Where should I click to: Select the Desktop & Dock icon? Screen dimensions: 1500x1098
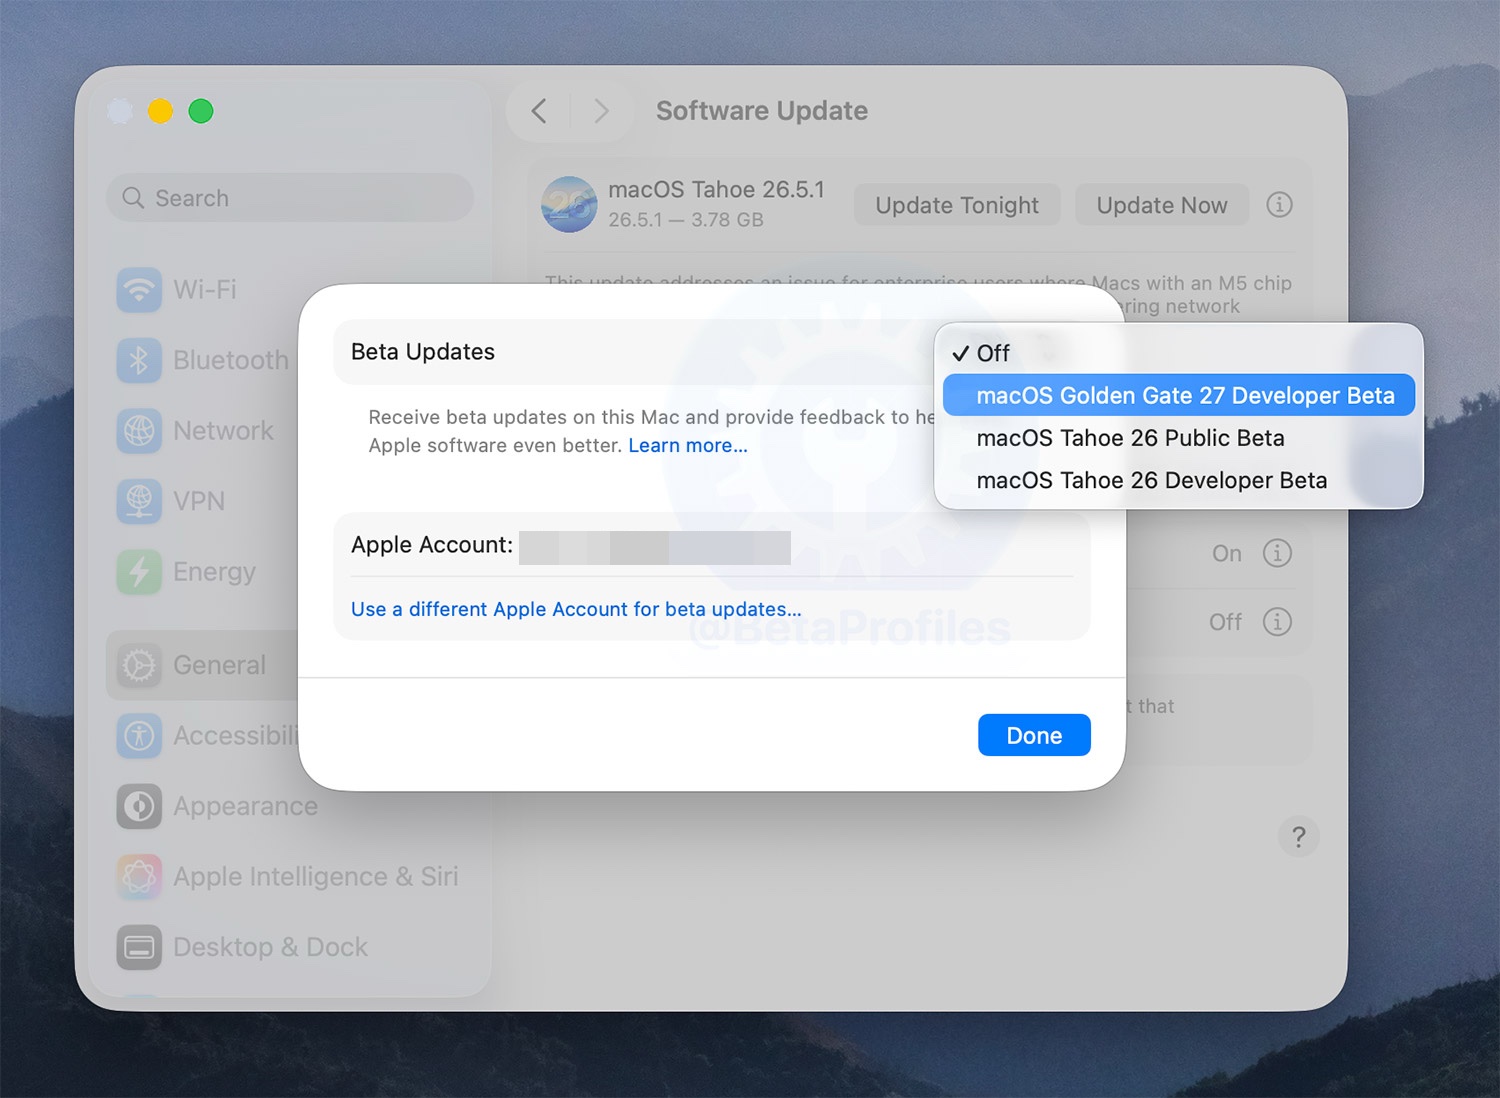click(x=139, y=947)
